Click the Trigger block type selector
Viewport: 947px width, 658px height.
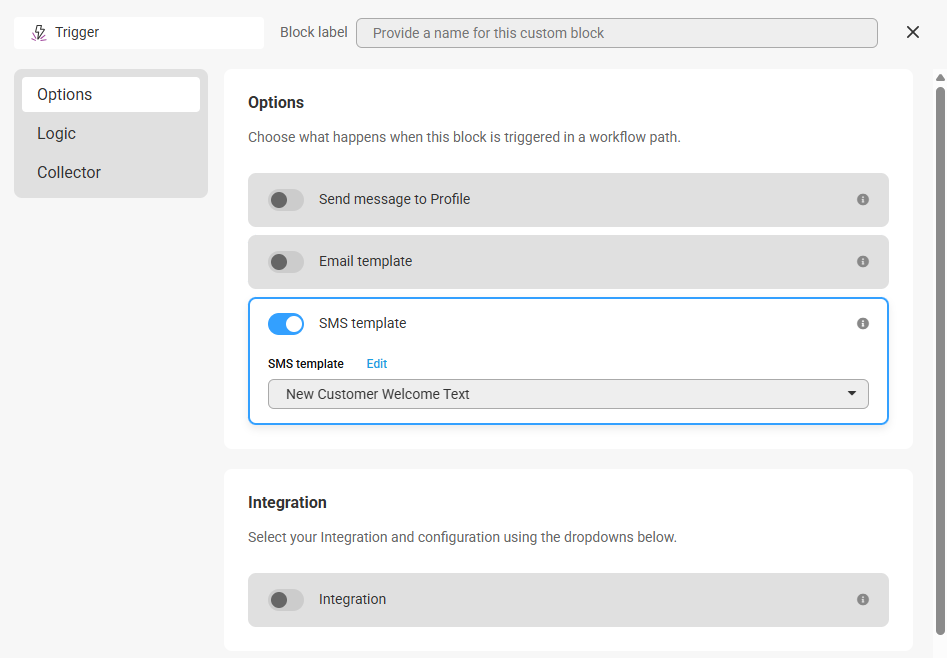[x=139, y=33]
